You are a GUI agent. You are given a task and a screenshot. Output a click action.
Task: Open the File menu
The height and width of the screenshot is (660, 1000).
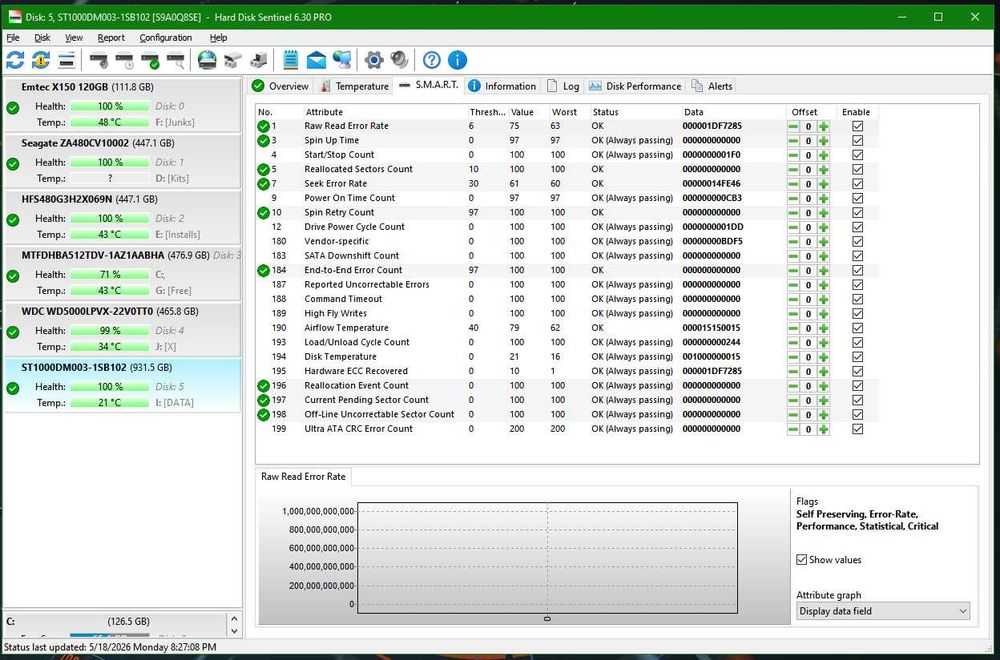point(13,38)
